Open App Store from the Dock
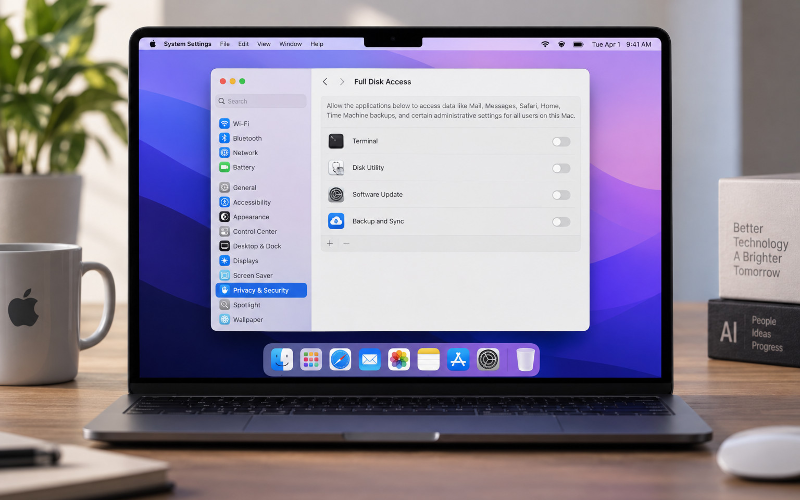Viewport: 800px width, 500px height. (x=458, y=360)
